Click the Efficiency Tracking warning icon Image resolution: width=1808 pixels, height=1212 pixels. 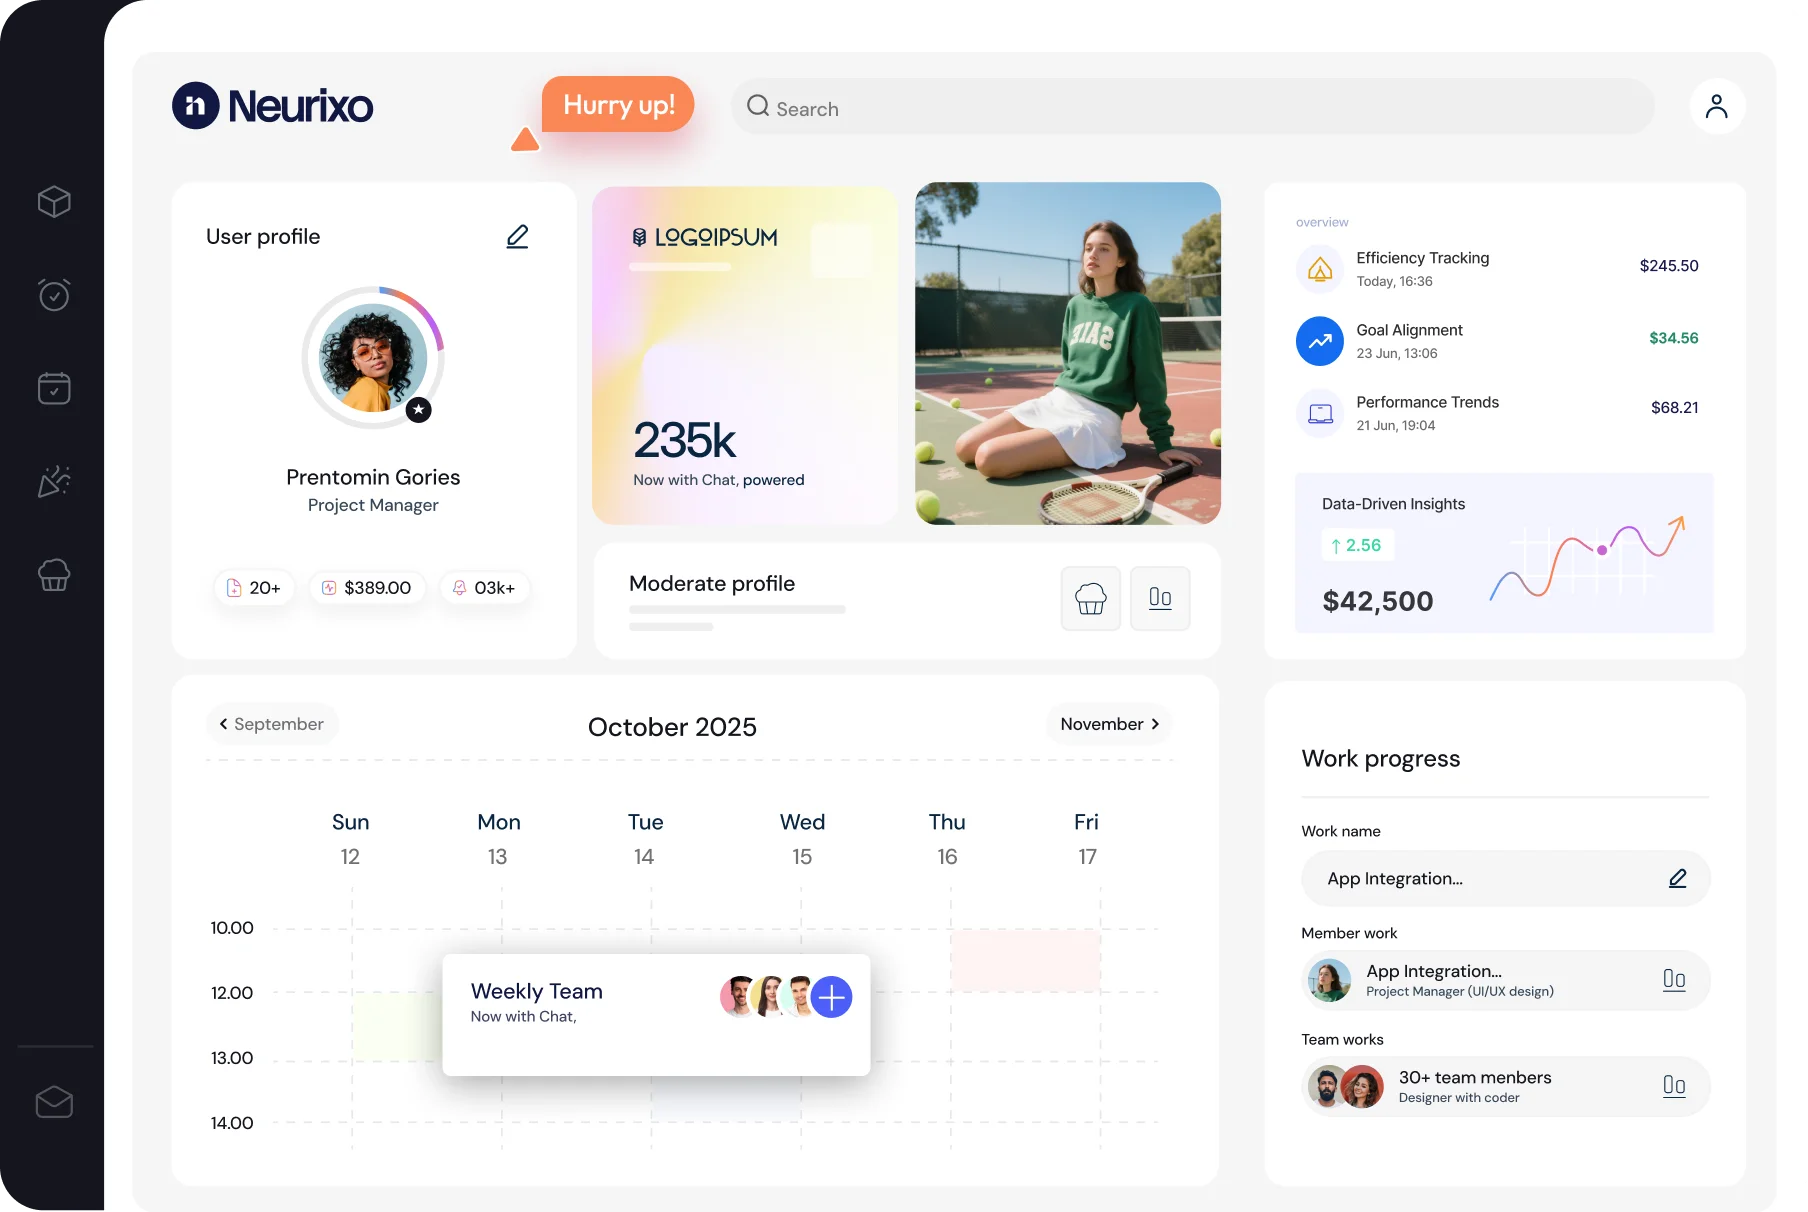1320,269
